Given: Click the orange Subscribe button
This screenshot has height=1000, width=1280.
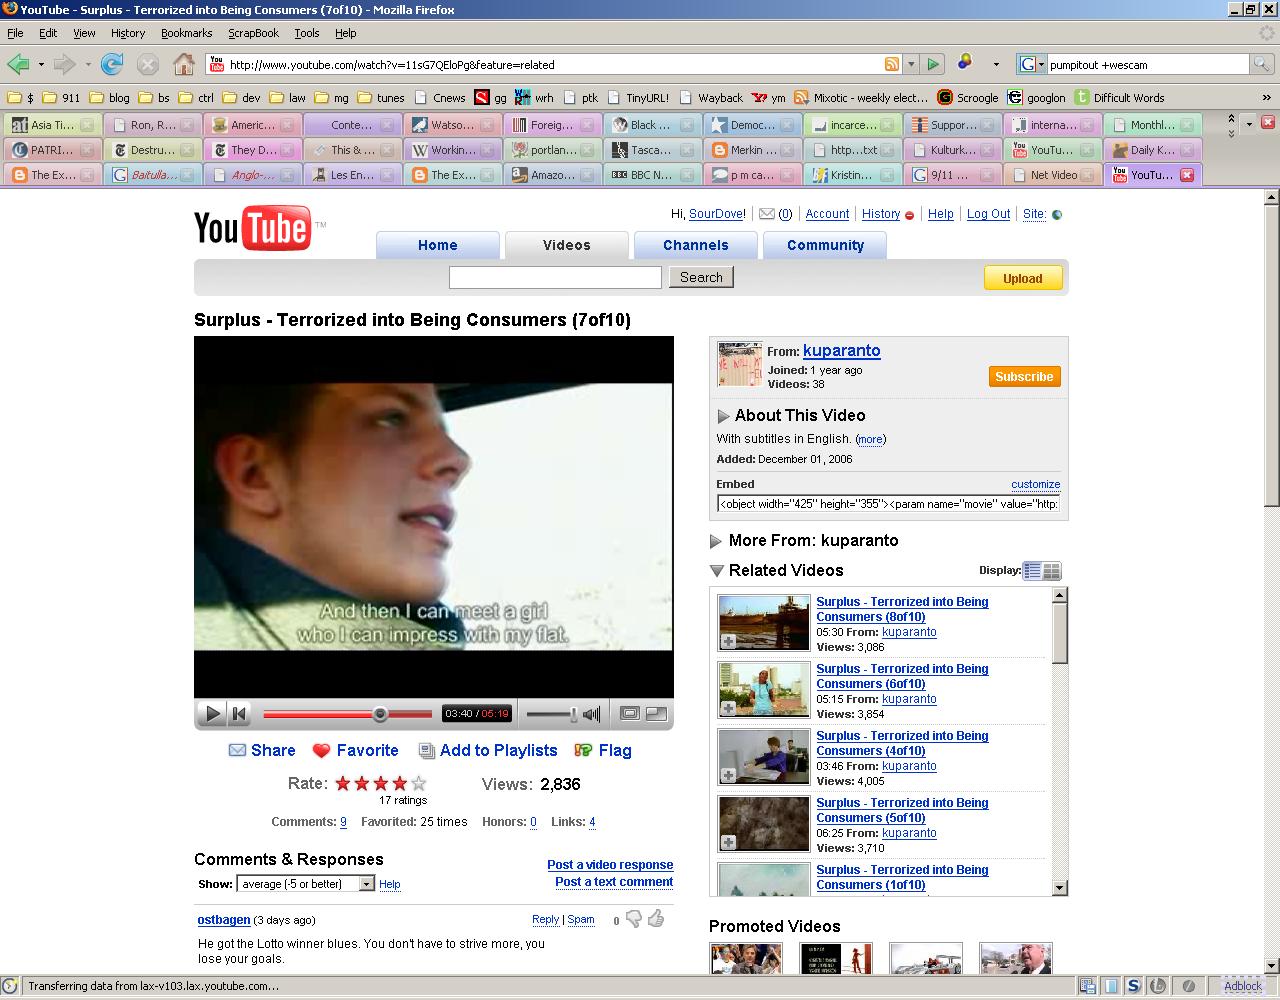Looking at the screenshot, I should 1024,376.
